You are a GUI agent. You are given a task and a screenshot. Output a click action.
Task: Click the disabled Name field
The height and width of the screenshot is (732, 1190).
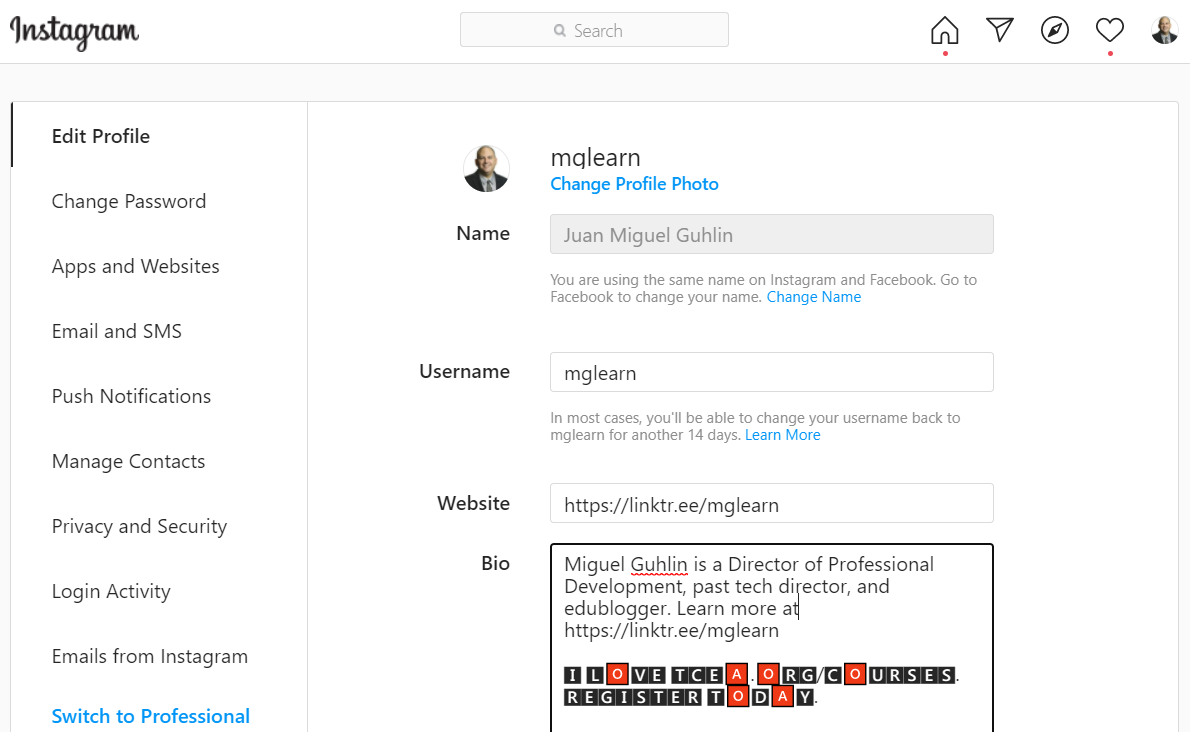[772, 234]
